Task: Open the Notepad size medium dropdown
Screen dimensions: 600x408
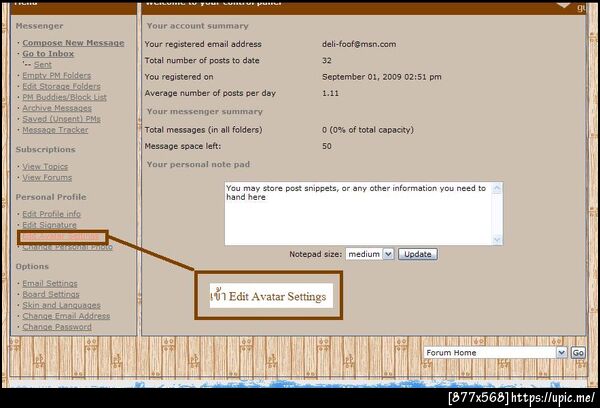Action: [x=370, y=254]
